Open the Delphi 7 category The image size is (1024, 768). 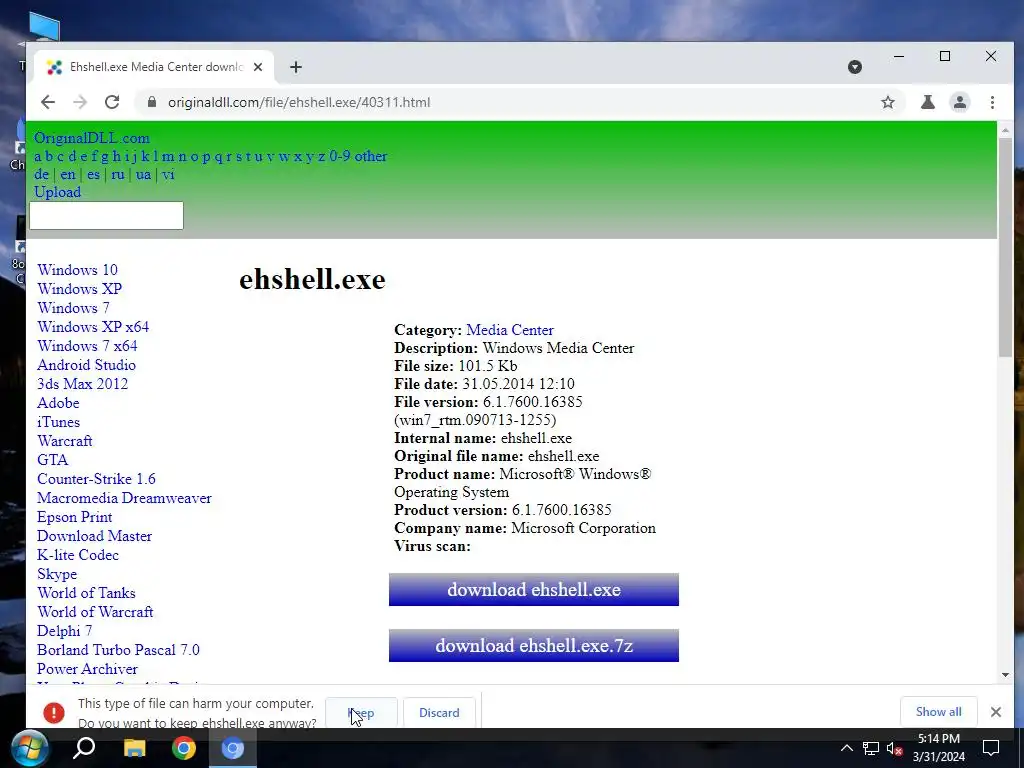64,631
